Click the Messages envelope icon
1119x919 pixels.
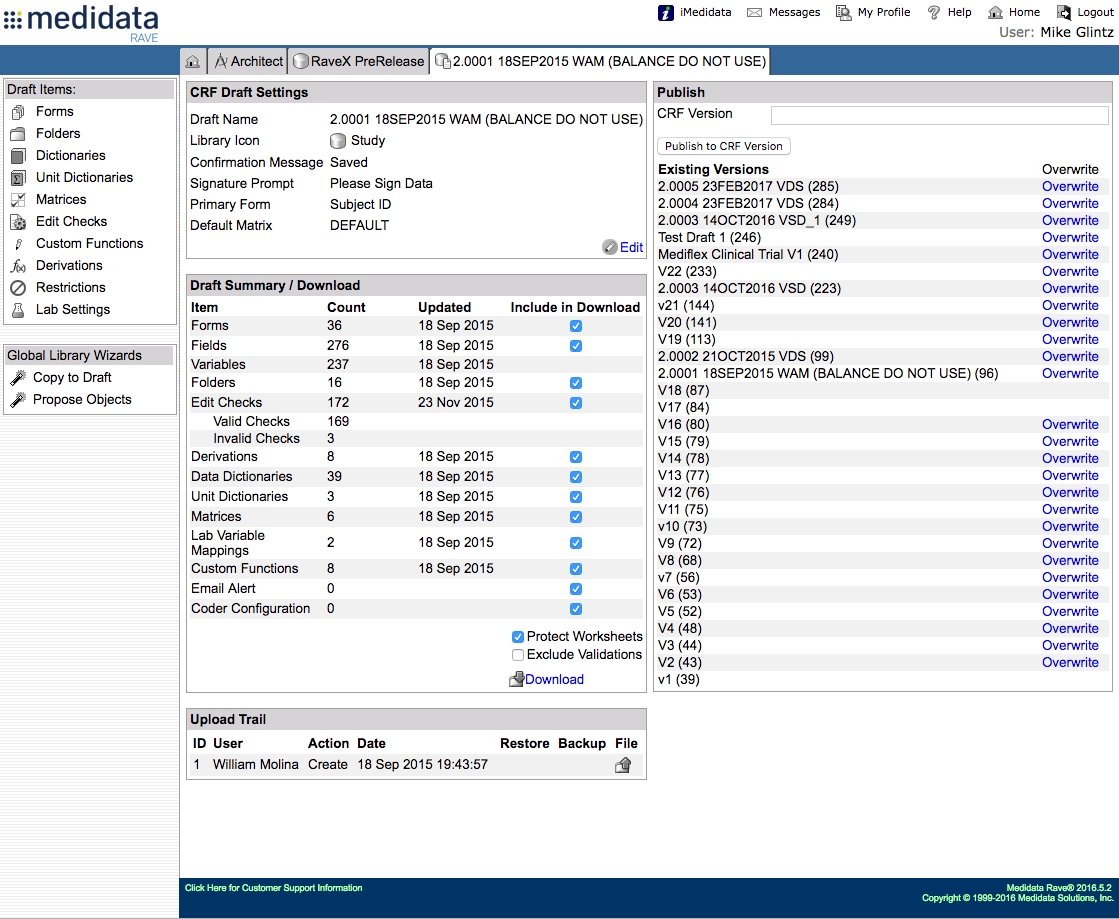point(754,13)
